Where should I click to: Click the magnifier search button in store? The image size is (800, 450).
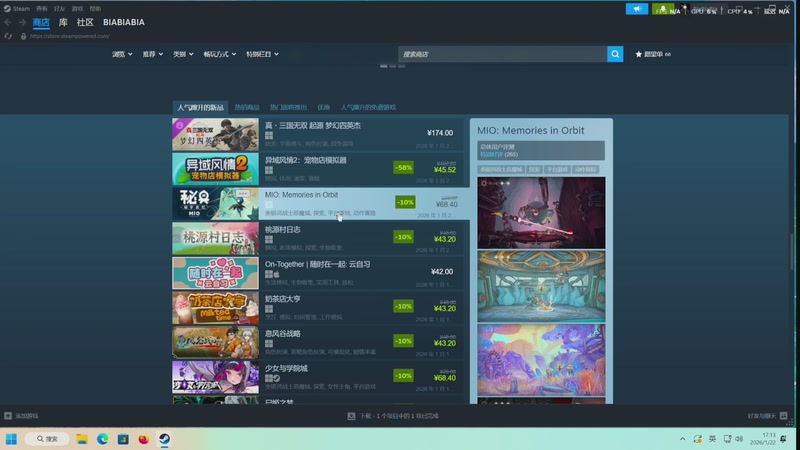(x=615, y=54)
